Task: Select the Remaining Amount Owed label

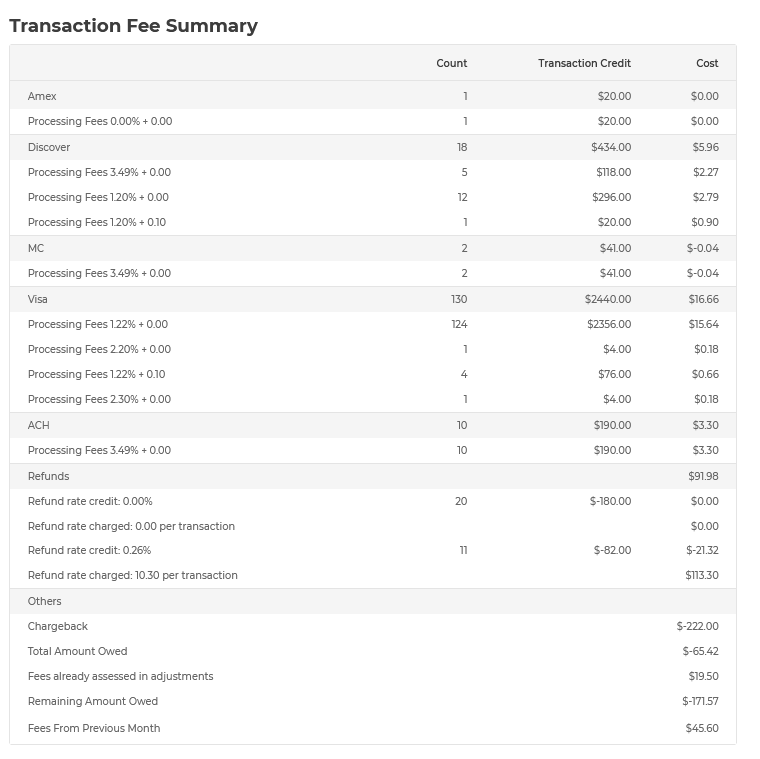Action: click(x=93, y=701)
